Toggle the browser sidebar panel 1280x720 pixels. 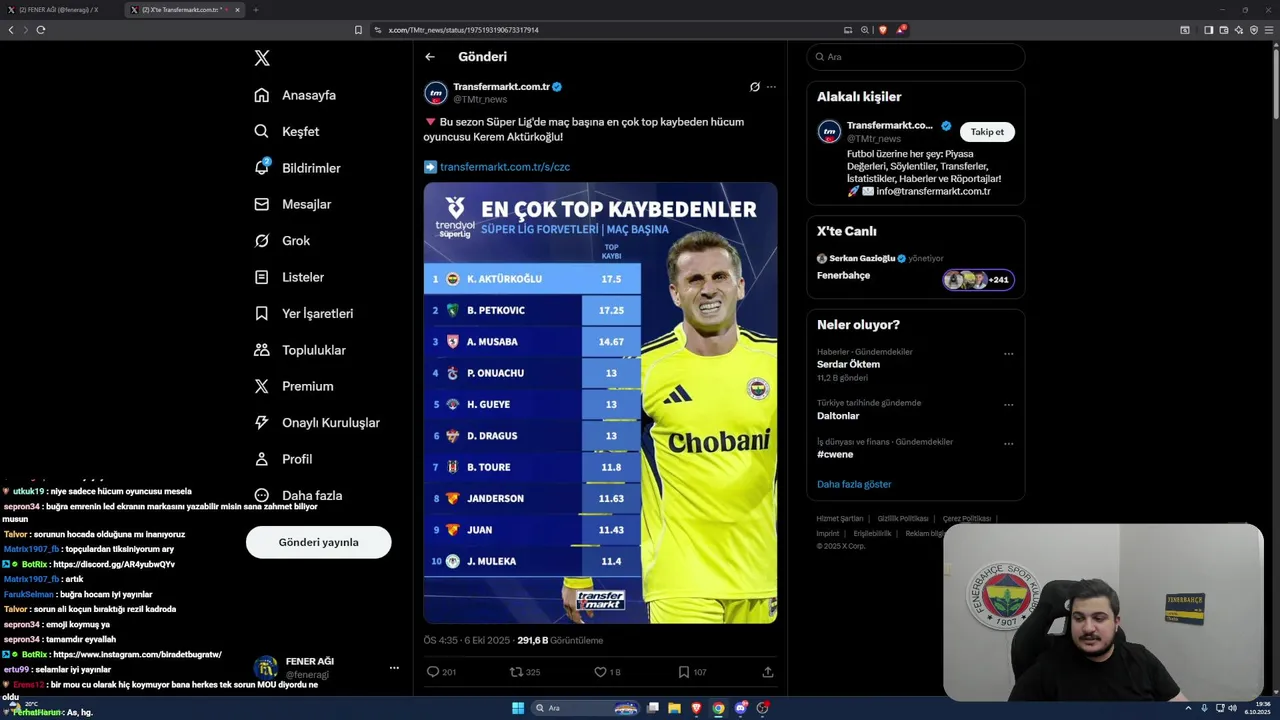tap(1209, 30)
